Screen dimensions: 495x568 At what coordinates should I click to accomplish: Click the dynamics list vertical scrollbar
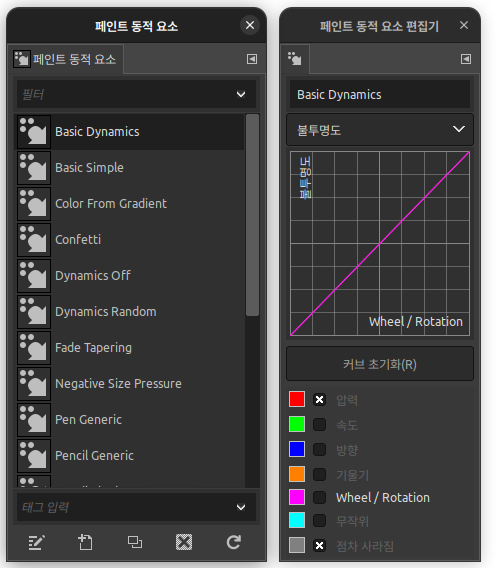pos(252,215)
